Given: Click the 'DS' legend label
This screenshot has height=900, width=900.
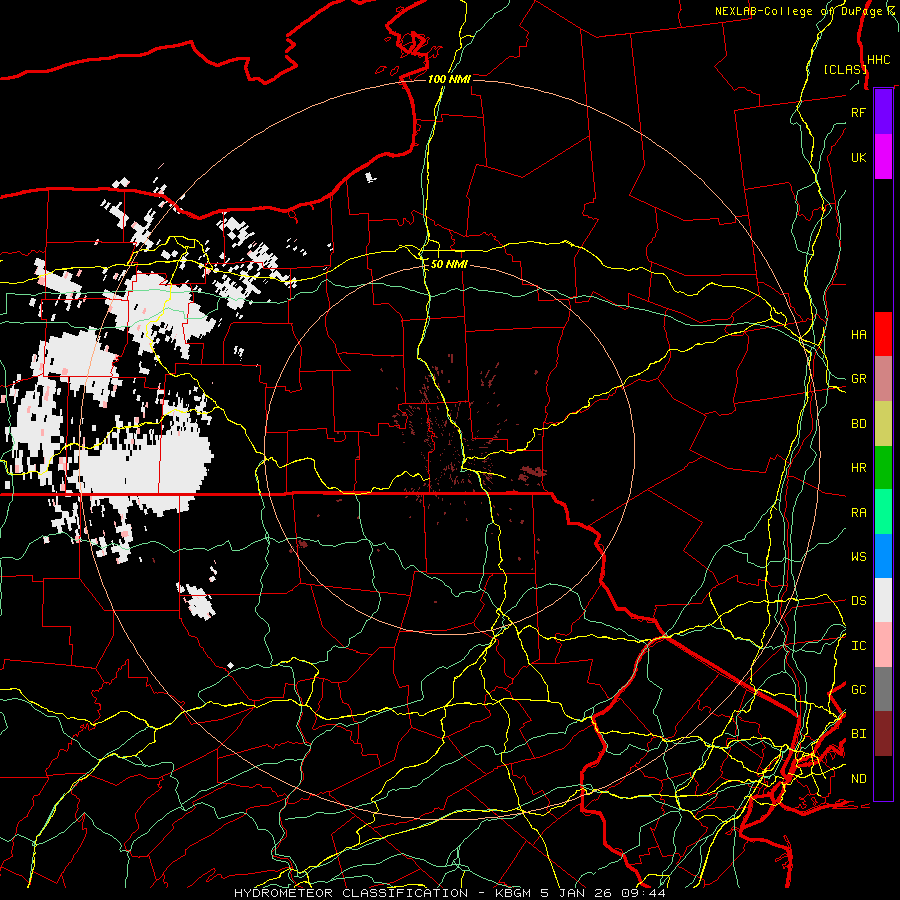Looking at the screenshot, I should [858, 601].
